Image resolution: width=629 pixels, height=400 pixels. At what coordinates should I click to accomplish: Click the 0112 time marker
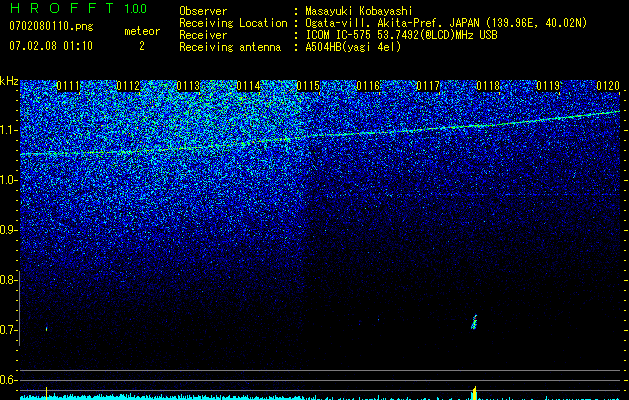pos(128,86)
